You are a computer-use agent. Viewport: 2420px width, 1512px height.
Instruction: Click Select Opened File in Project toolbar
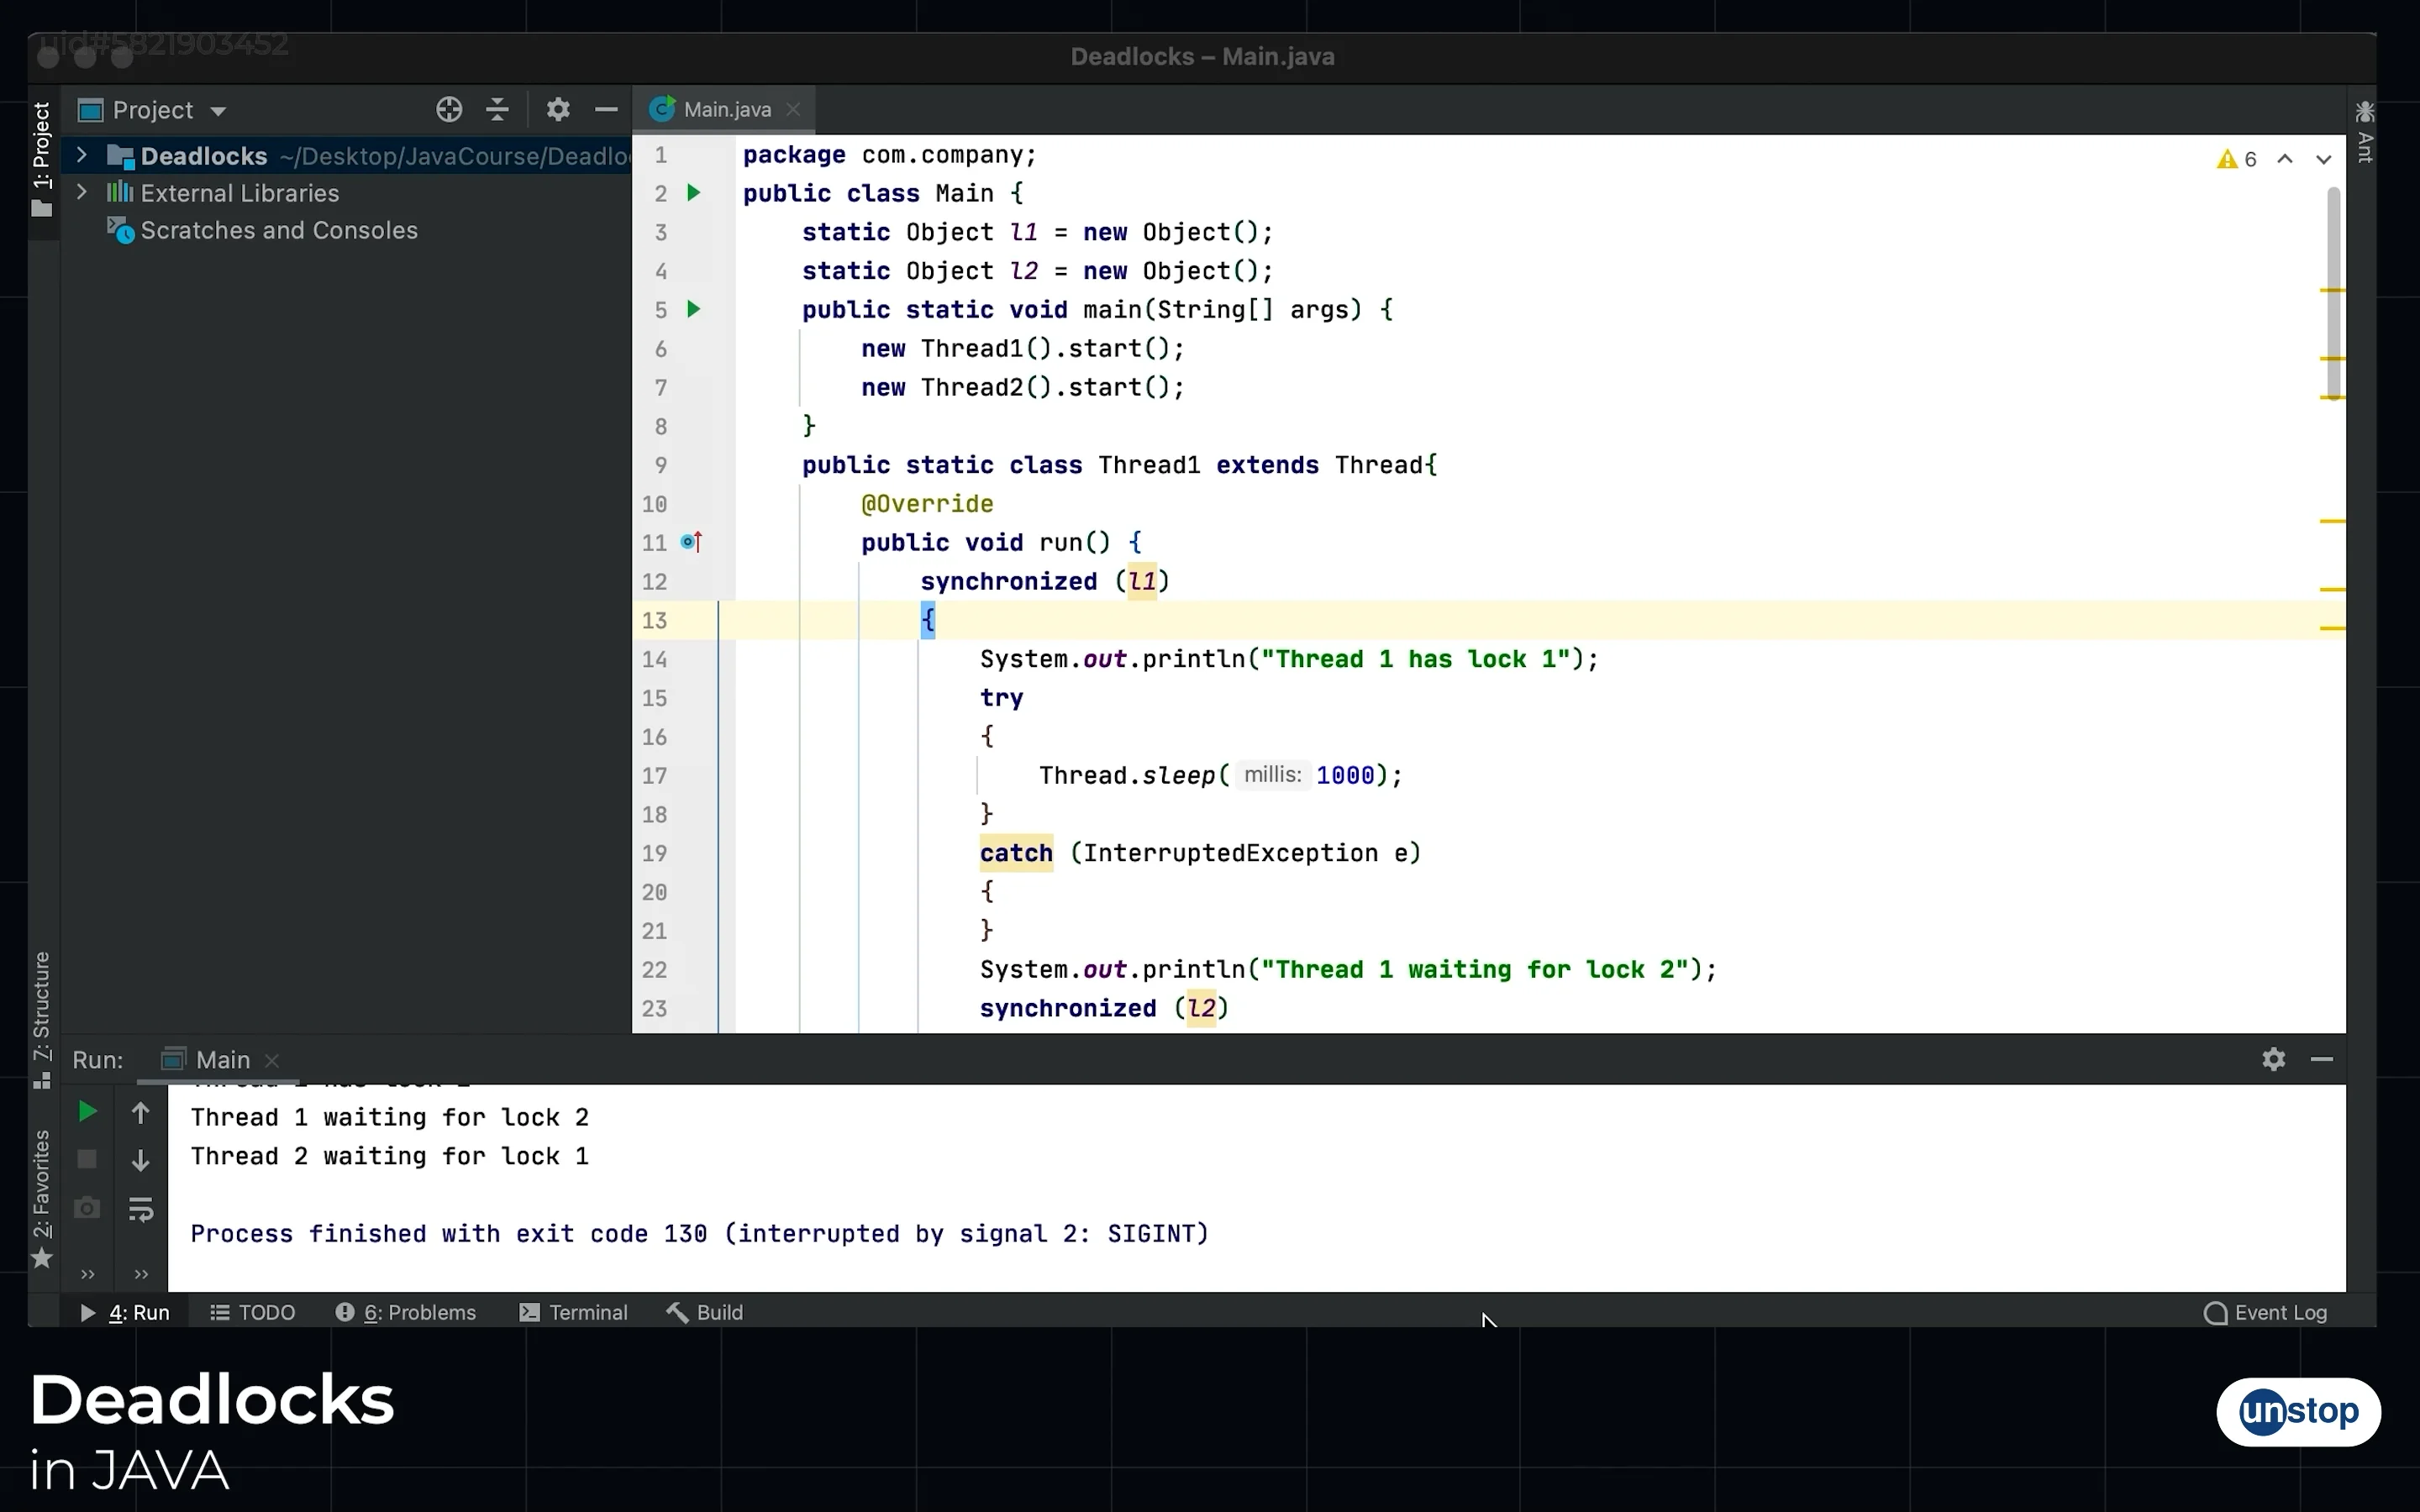[x=449, y=109]
